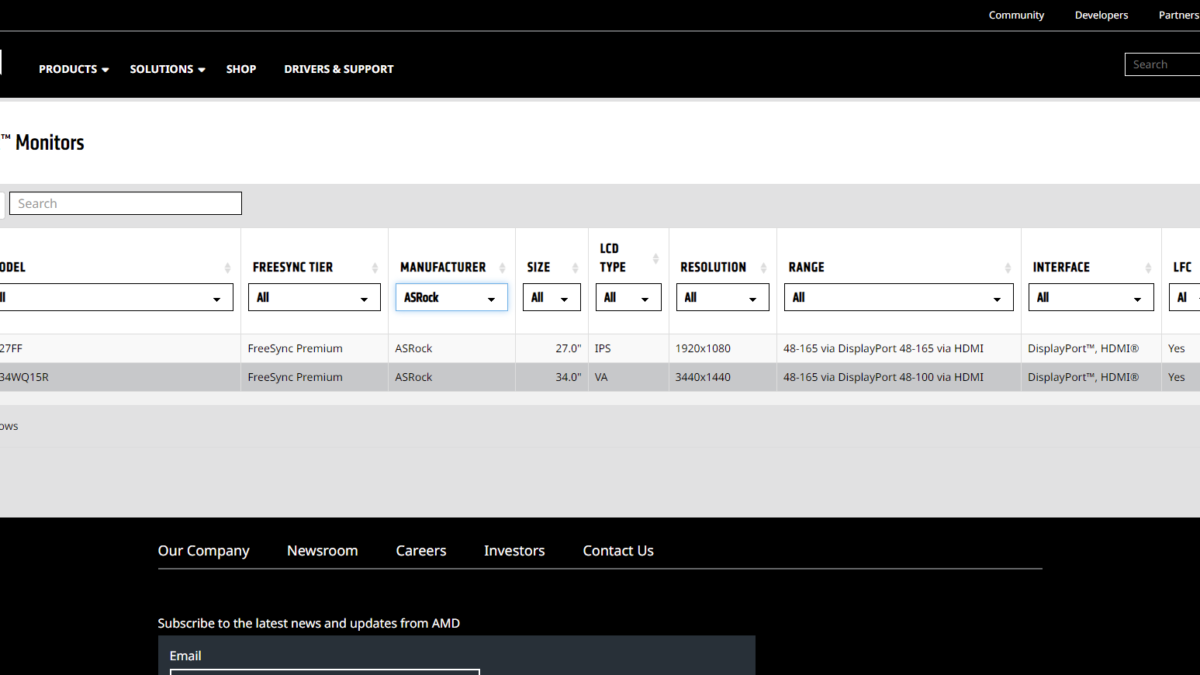The height and width of the screenshot is (675, 1200).
Task: Open the Developers link
Action: click(x=1101, y=15)
